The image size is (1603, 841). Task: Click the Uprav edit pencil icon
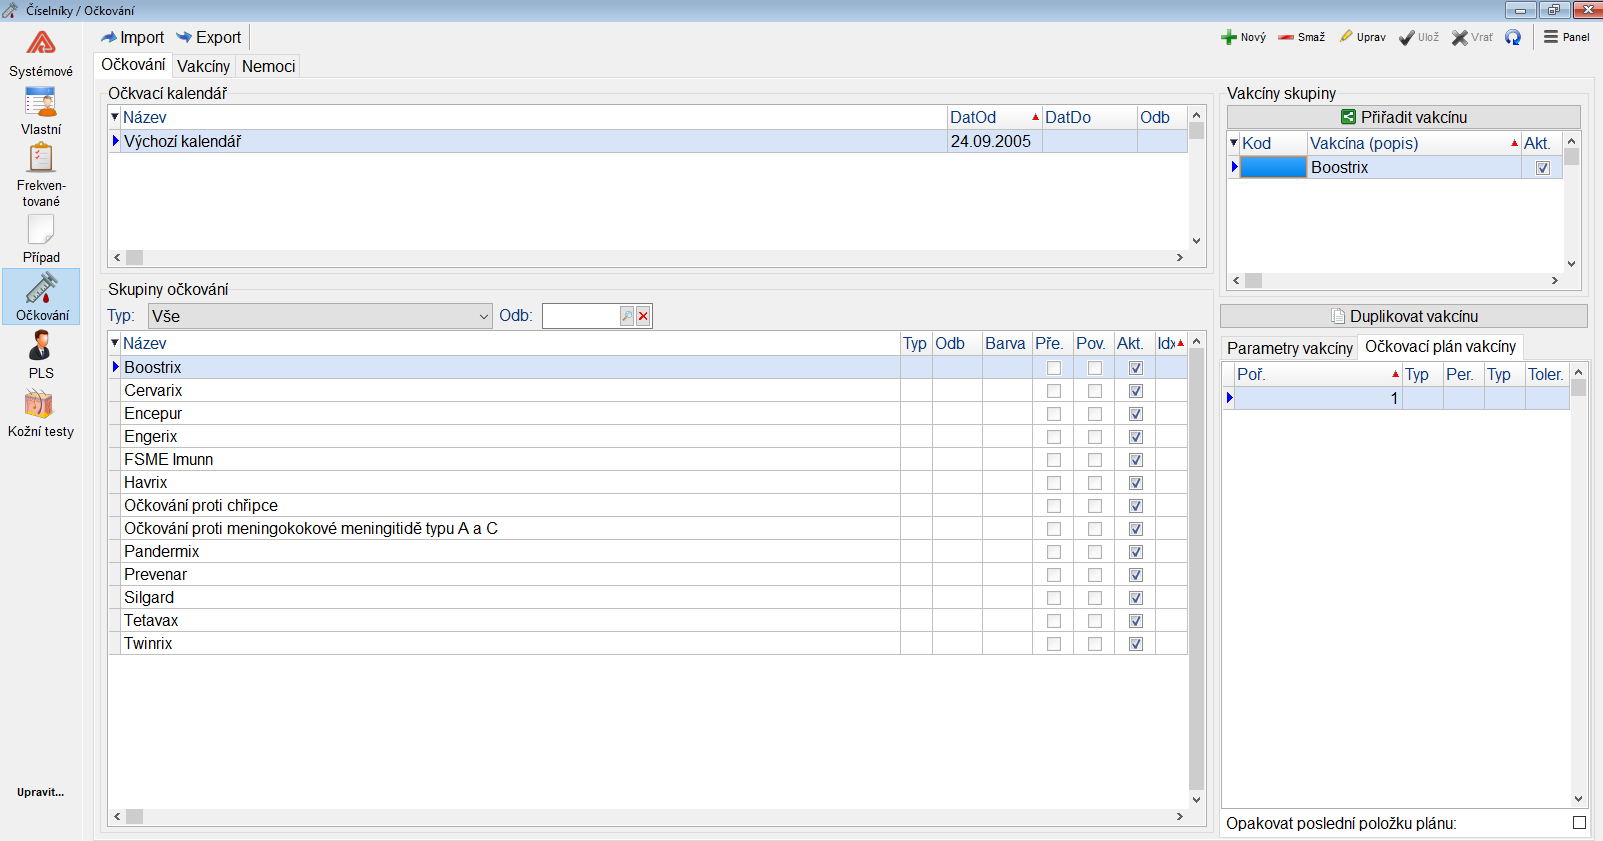pos(1346,37)
